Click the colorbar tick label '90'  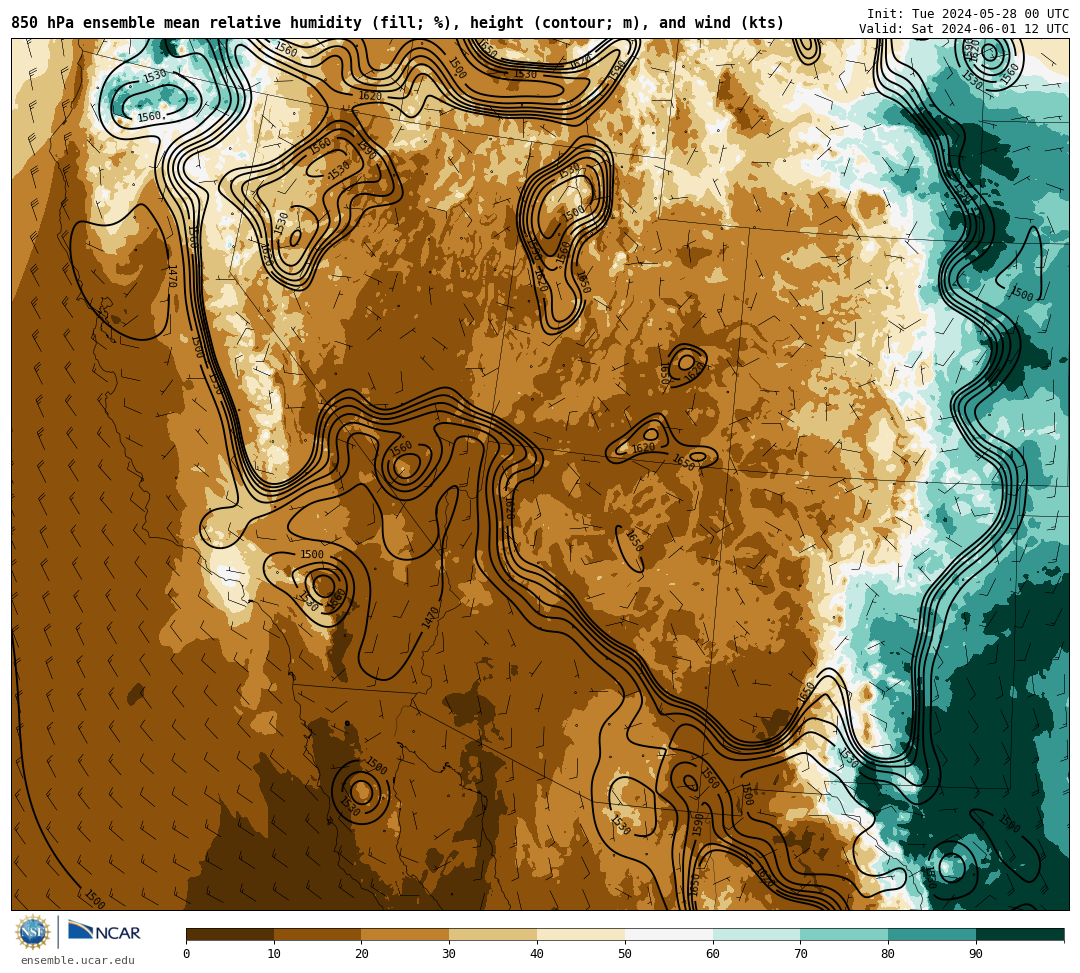(976, 954)
